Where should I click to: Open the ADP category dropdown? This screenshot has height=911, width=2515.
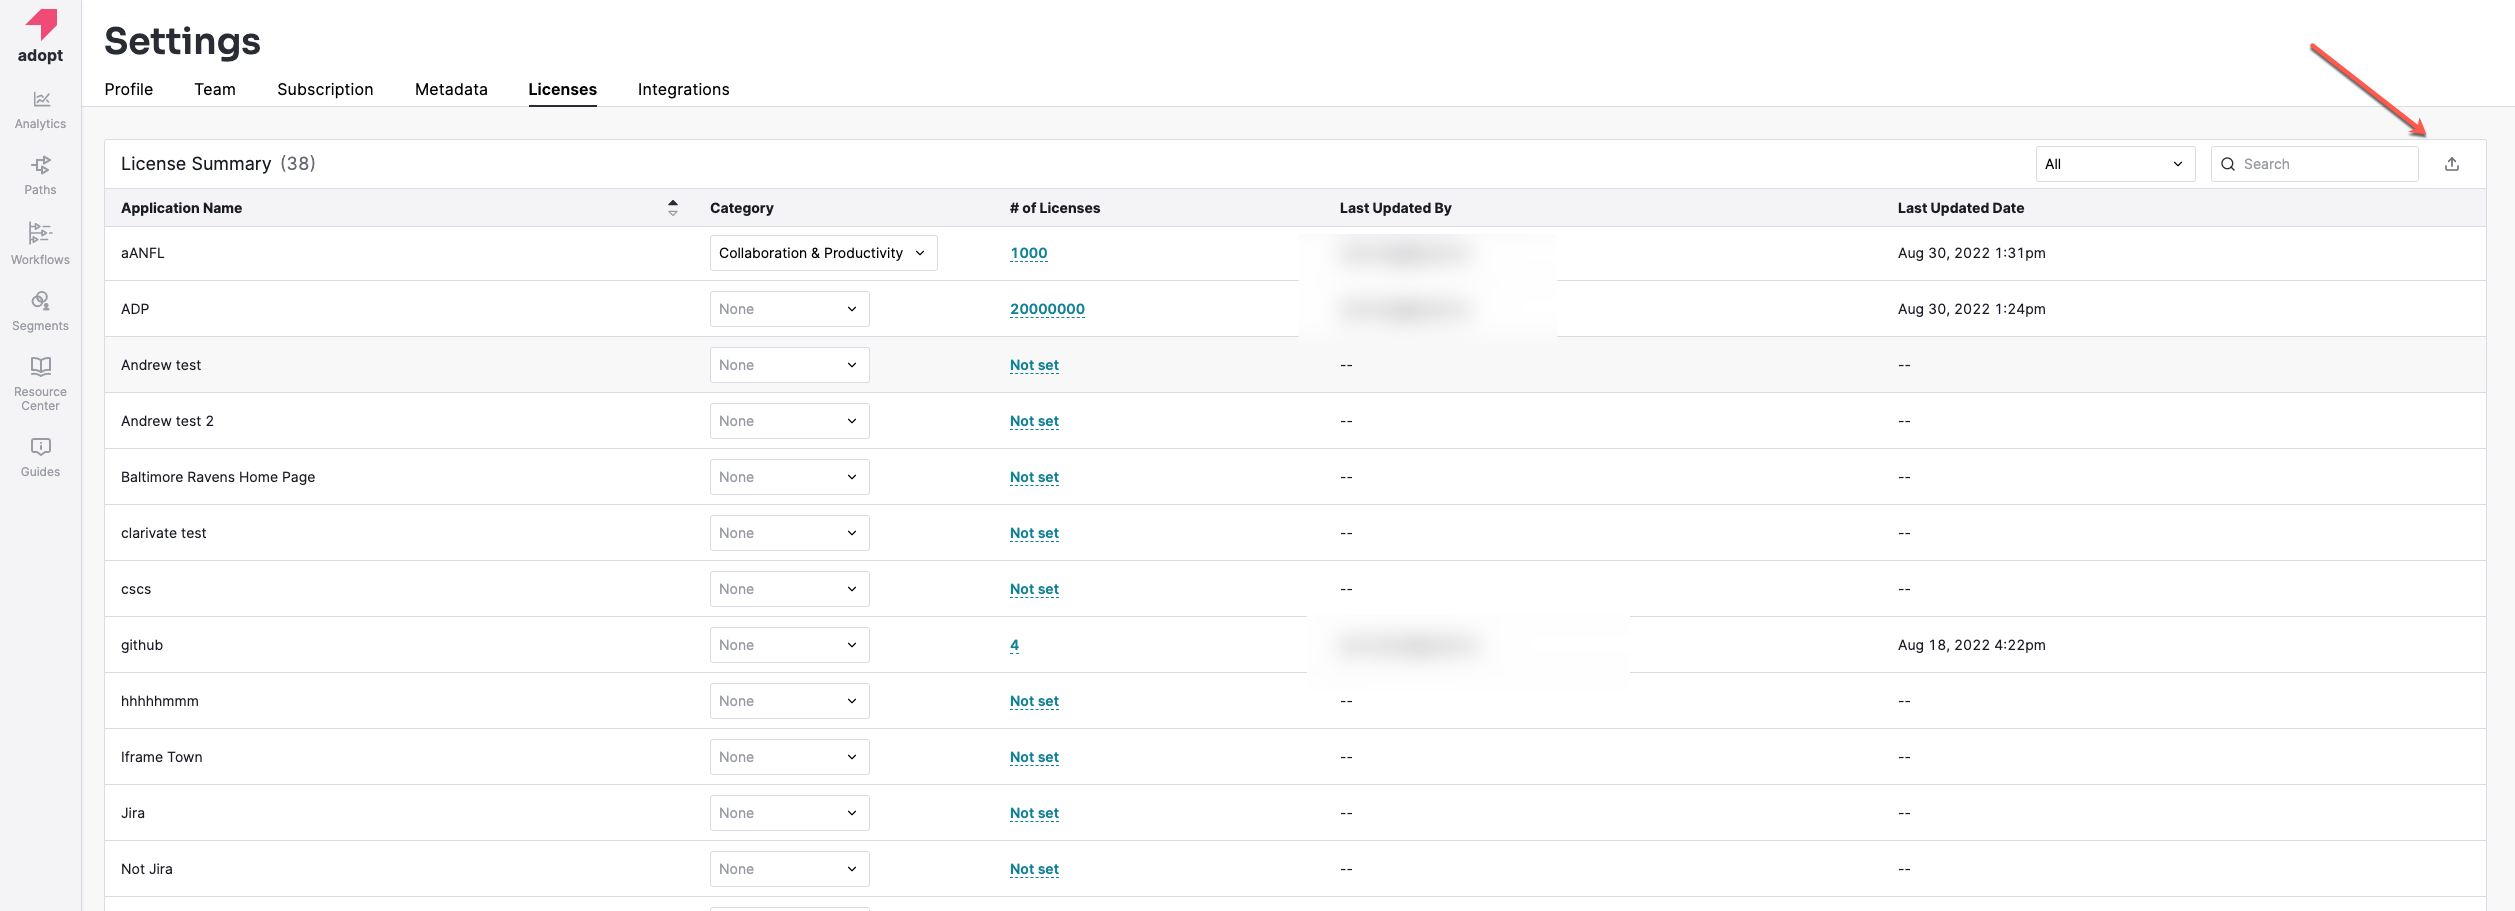(790, 309)
